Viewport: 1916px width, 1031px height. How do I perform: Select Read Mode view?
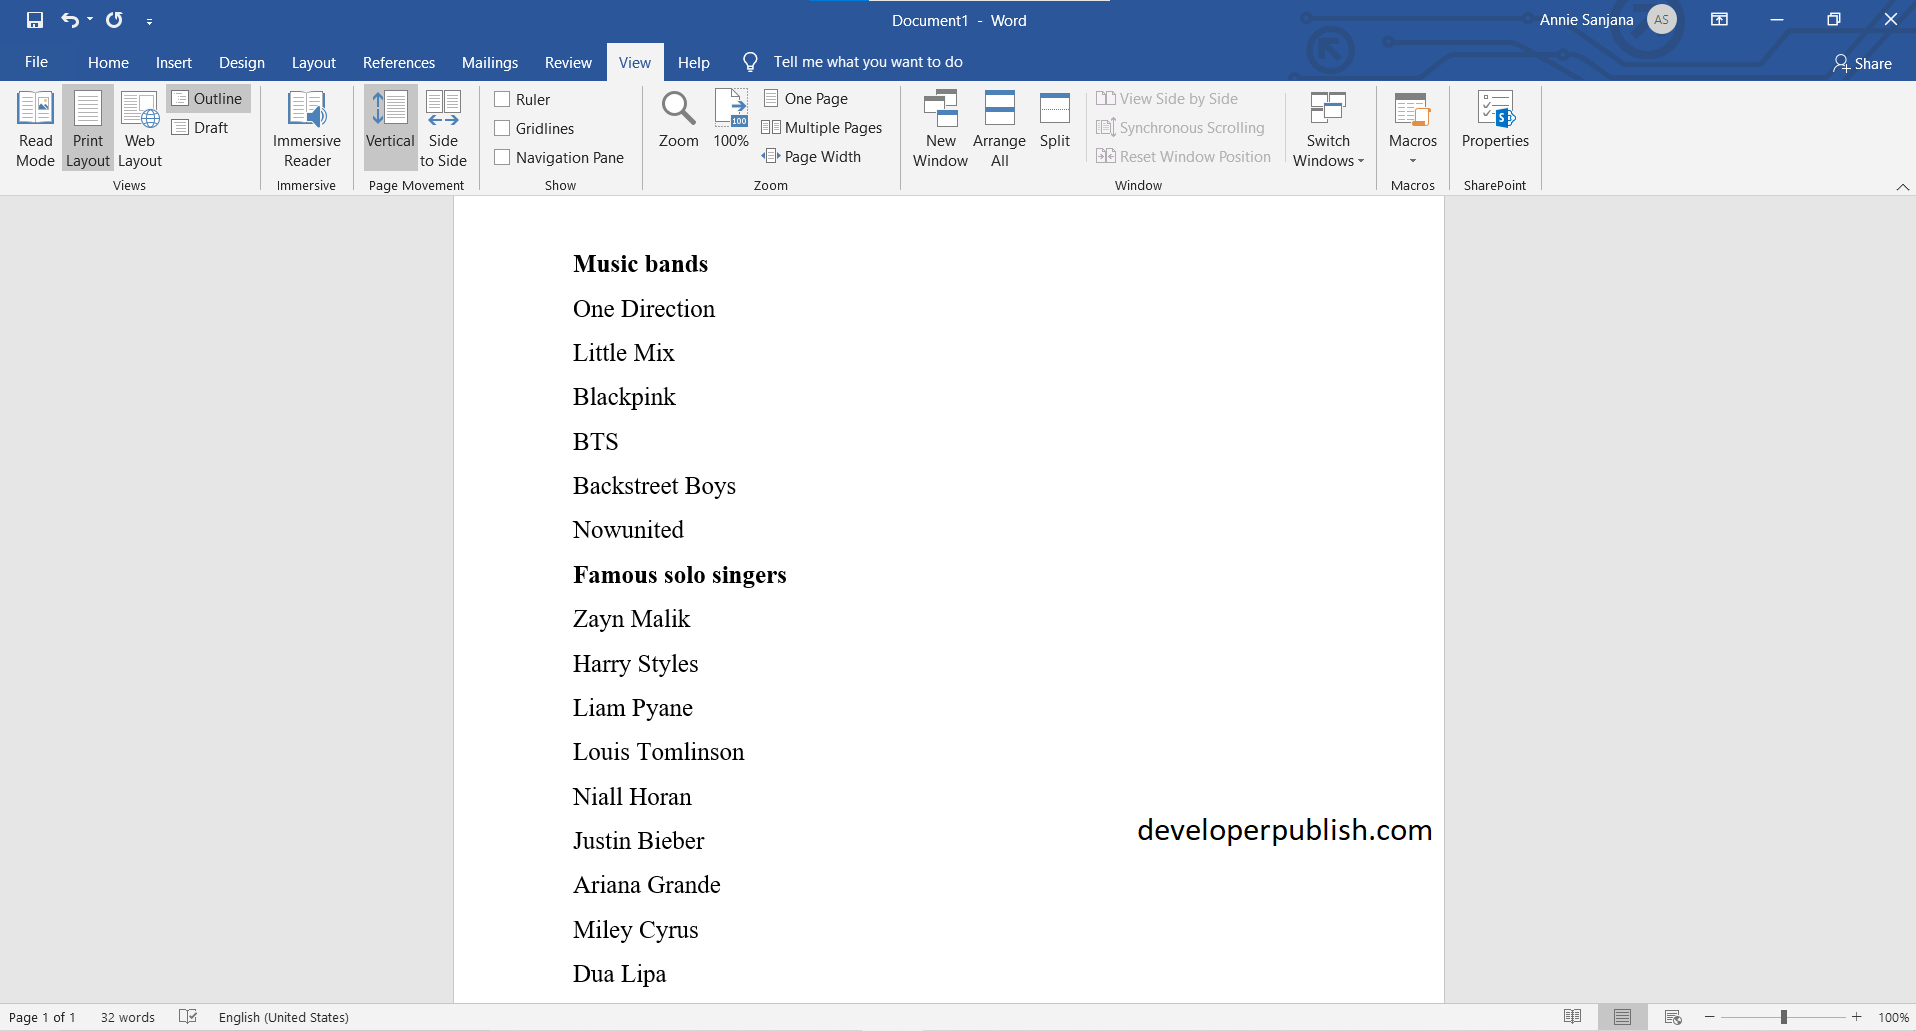34,127
